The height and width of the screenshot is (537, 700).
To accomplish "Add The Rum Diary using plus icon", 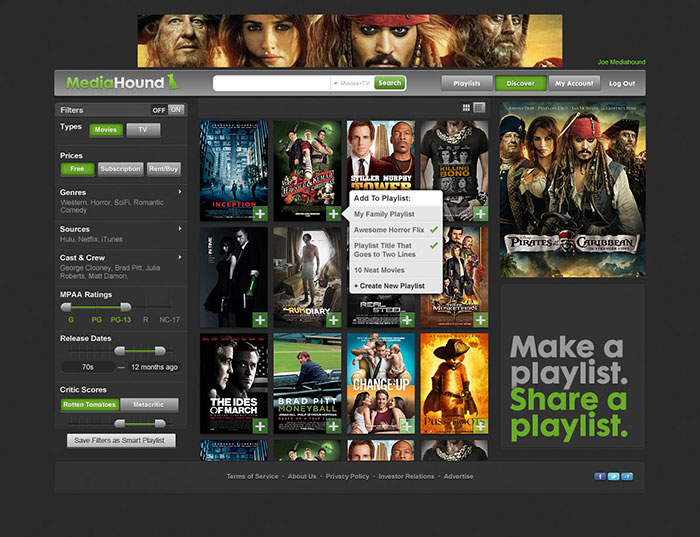I will tap(333, 320).
